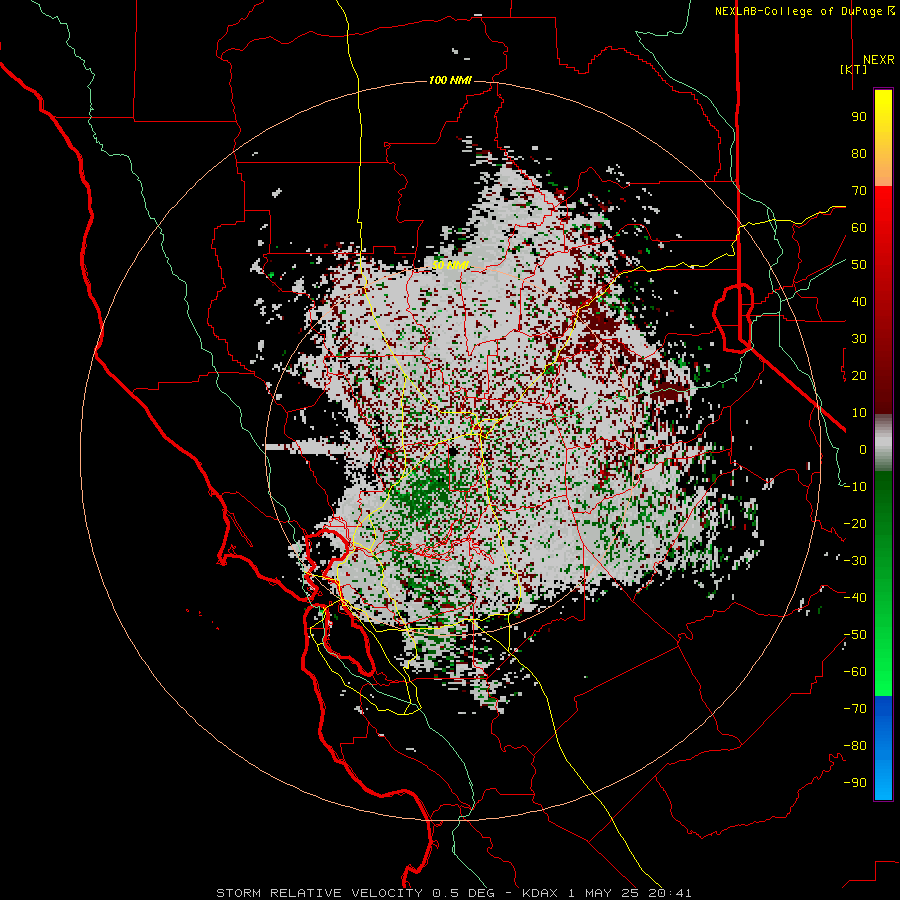This screenshot has height=900, width=900.
Task: Click the [KT] units label
Action: (853, 69)
